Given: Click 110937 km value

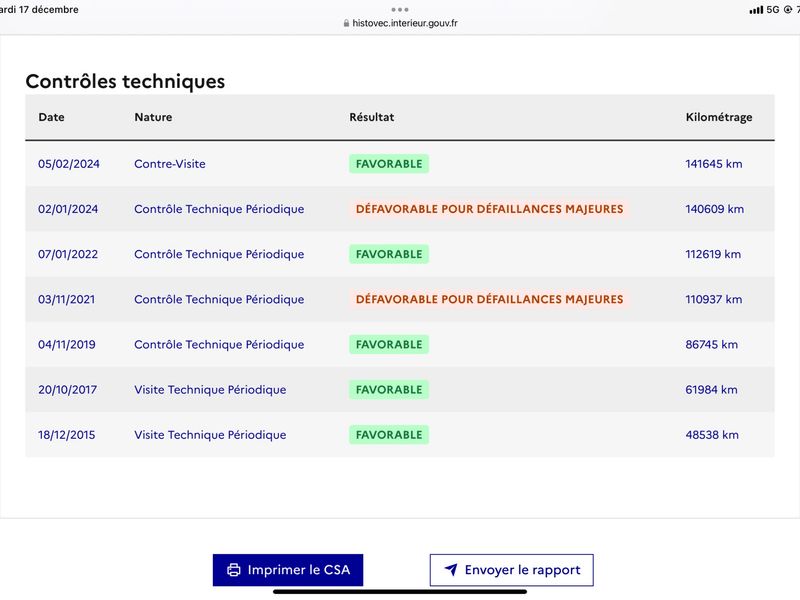Looking at the screenshot, I should 714,299.
